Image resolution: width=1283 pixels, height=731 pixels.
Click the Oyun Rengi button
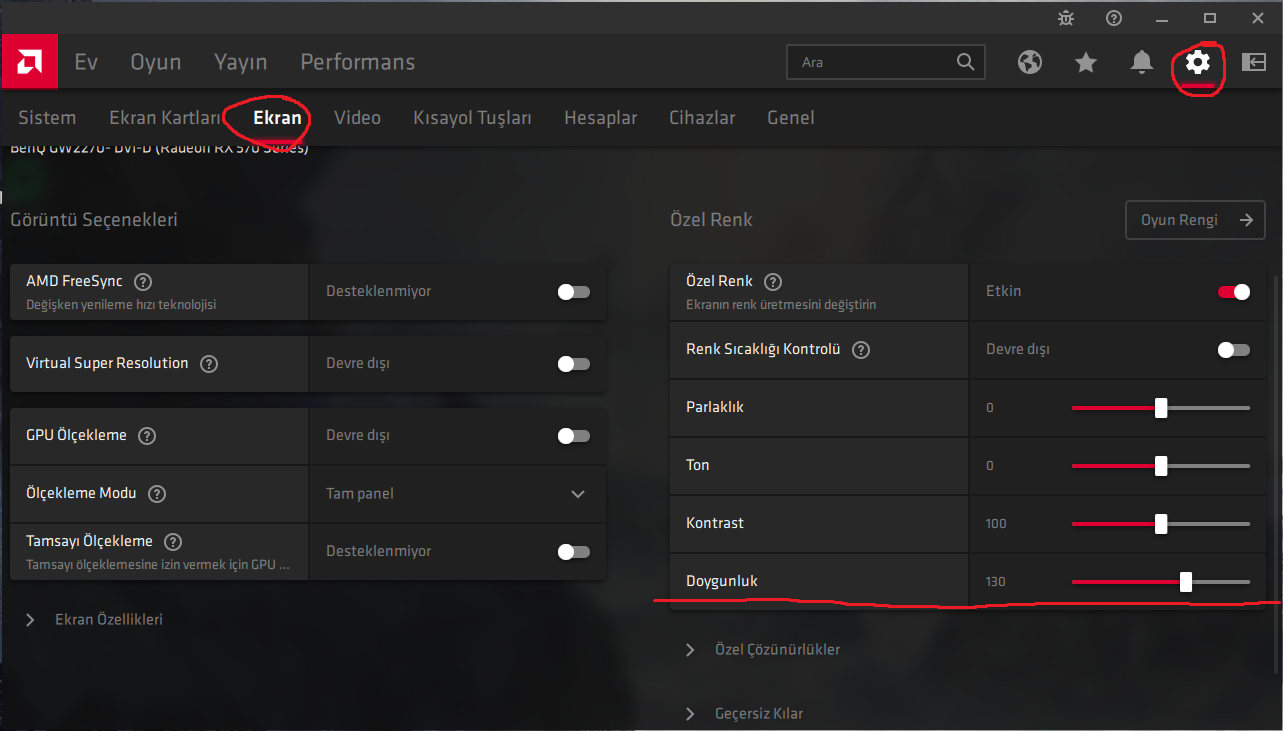pyautogui.click(x=1196, y=220)
